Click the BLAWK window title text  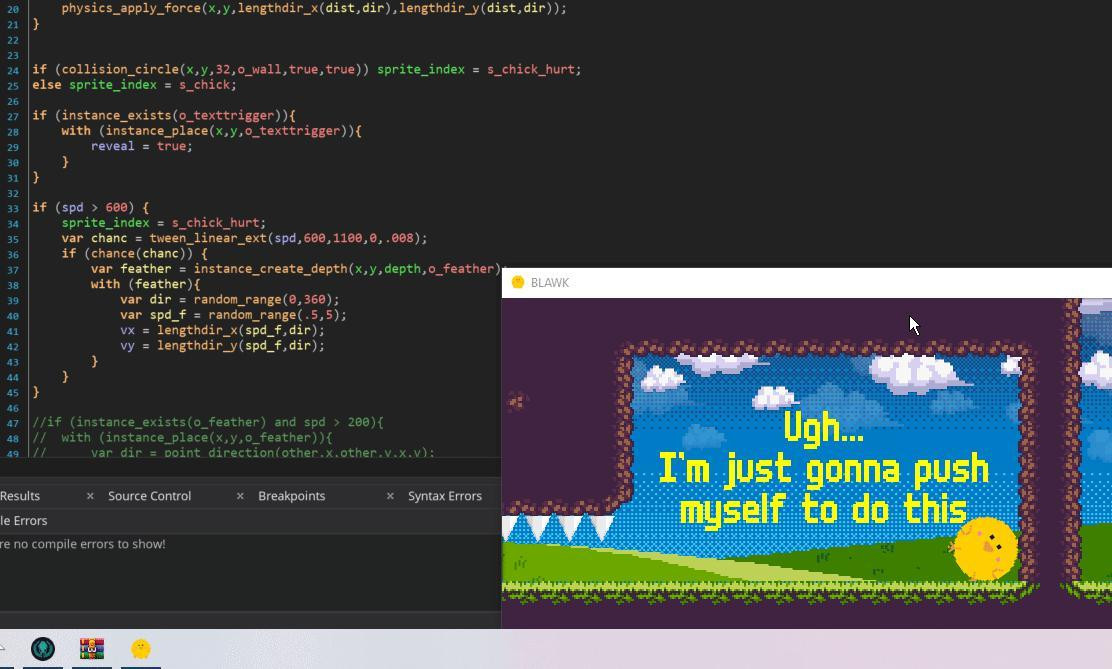point(550,282)
